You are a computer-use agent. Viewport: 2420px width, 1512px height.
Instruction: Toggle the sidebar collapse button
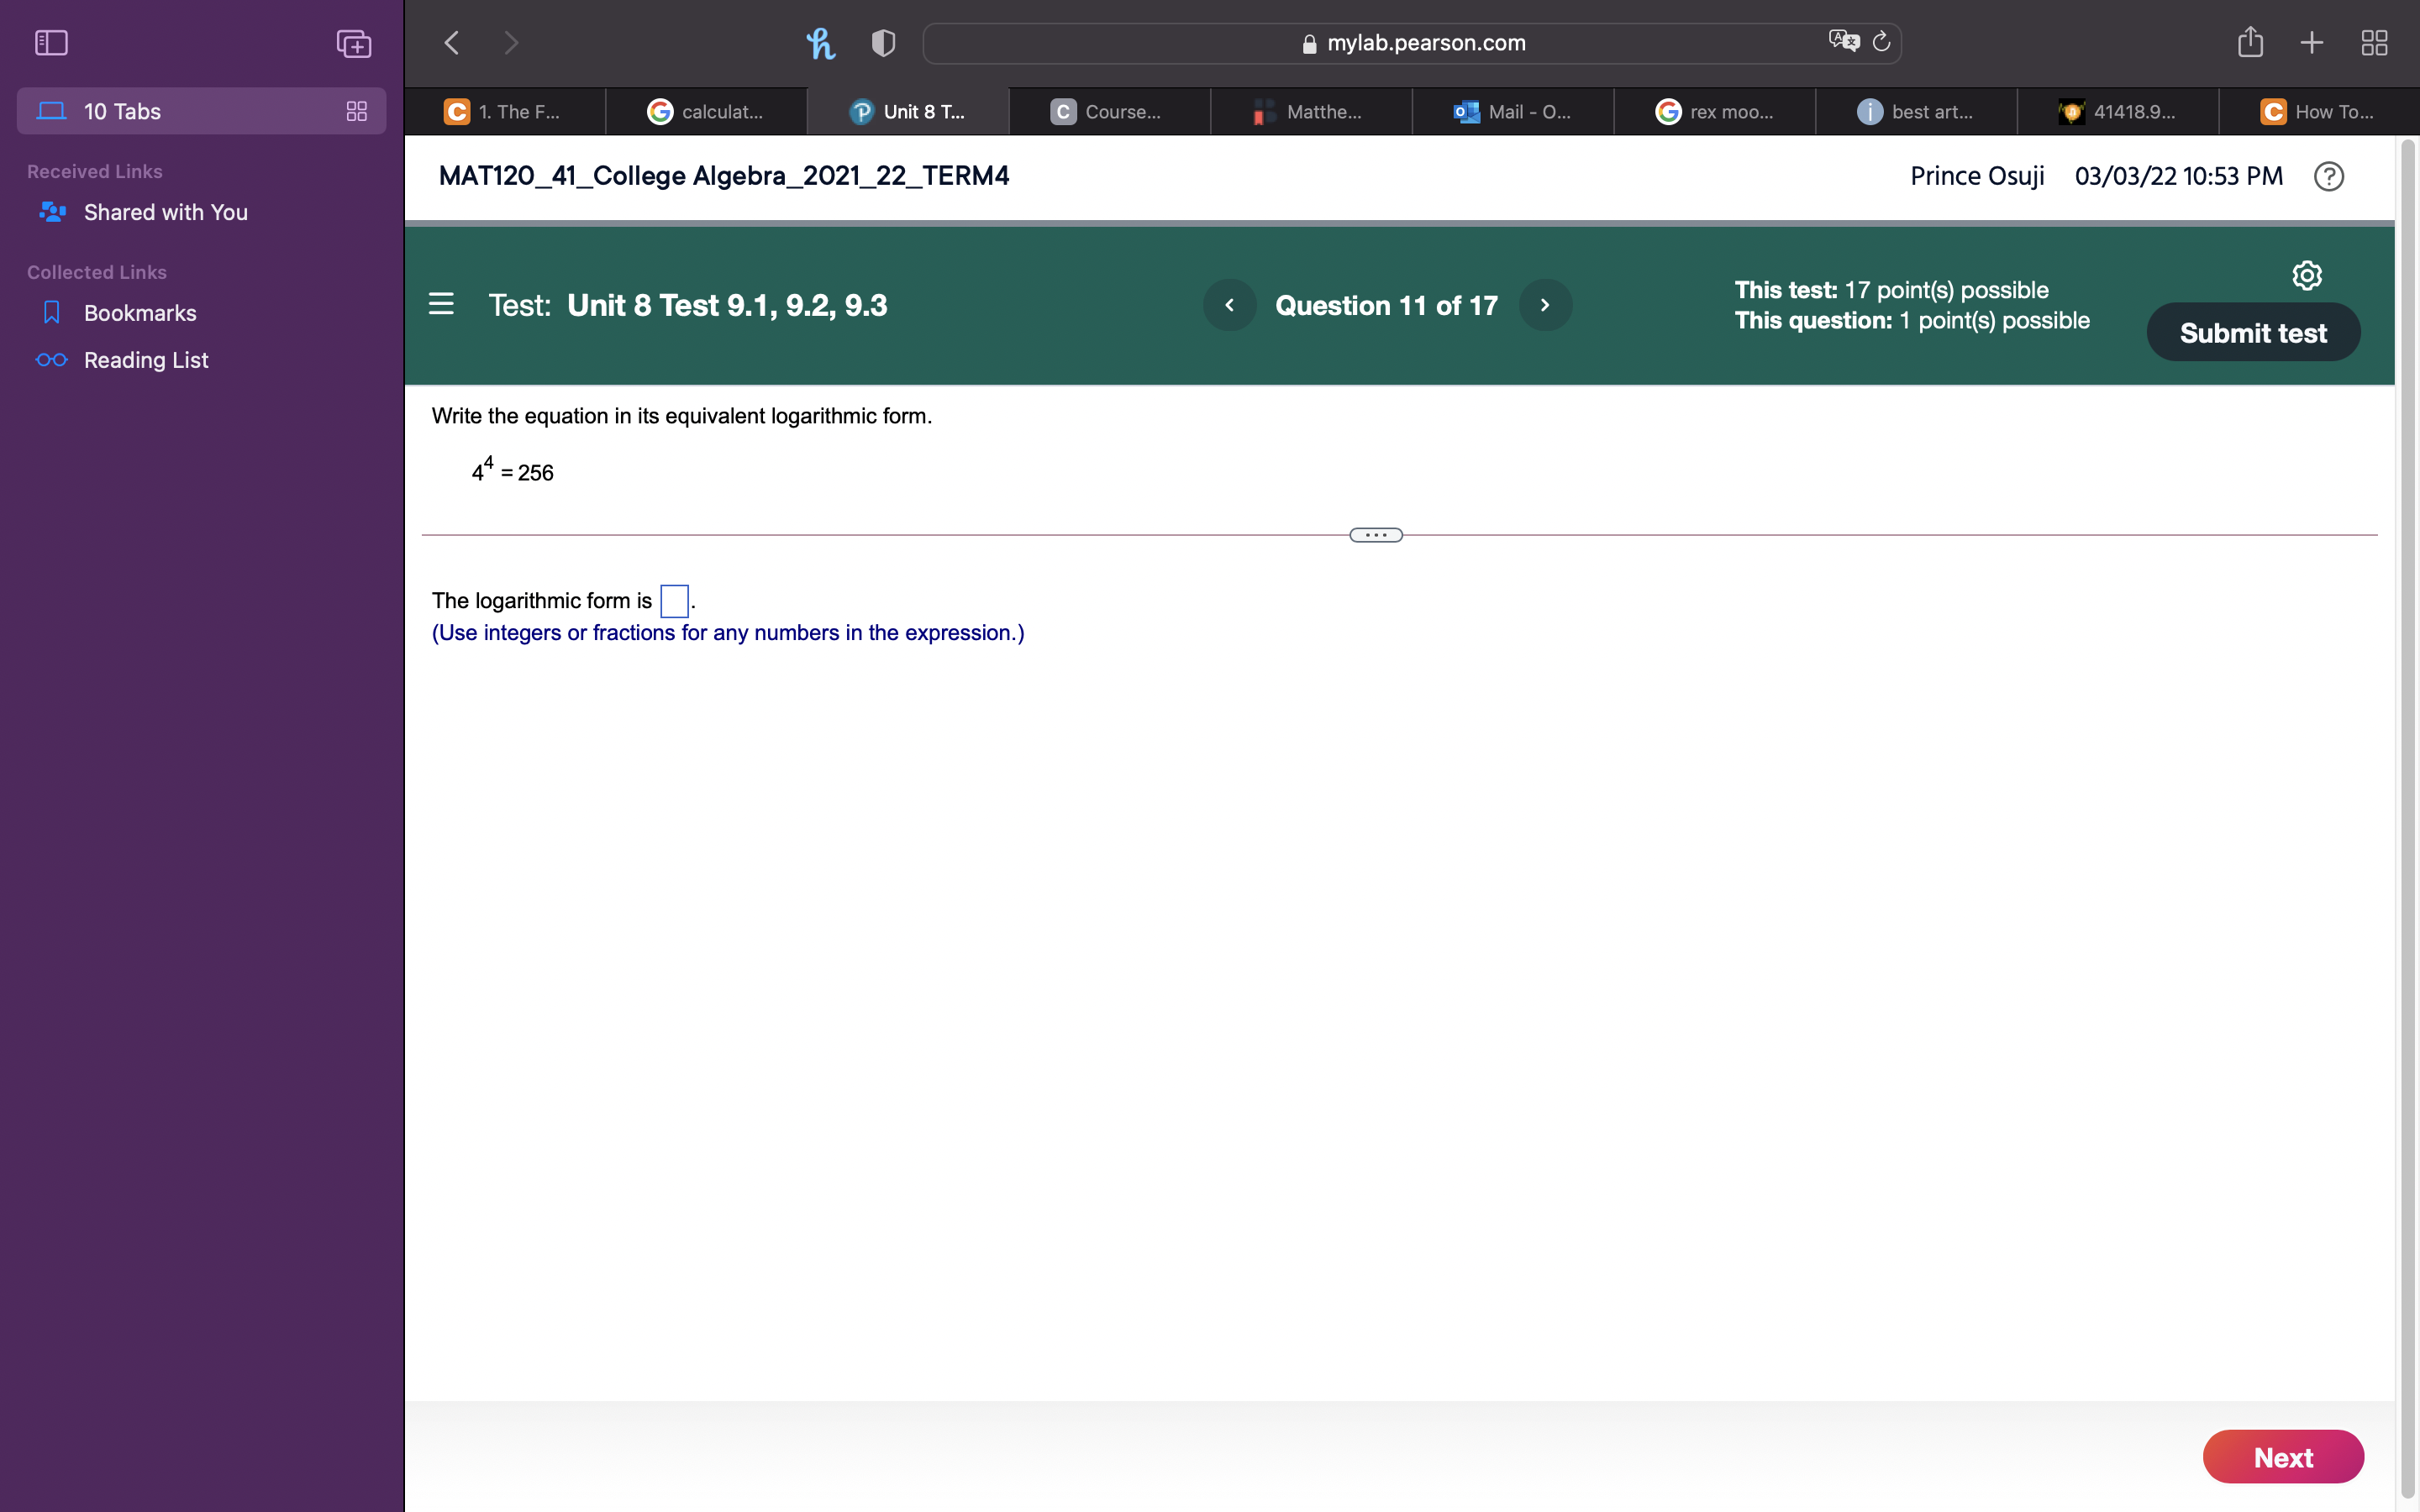coord(50,44)
